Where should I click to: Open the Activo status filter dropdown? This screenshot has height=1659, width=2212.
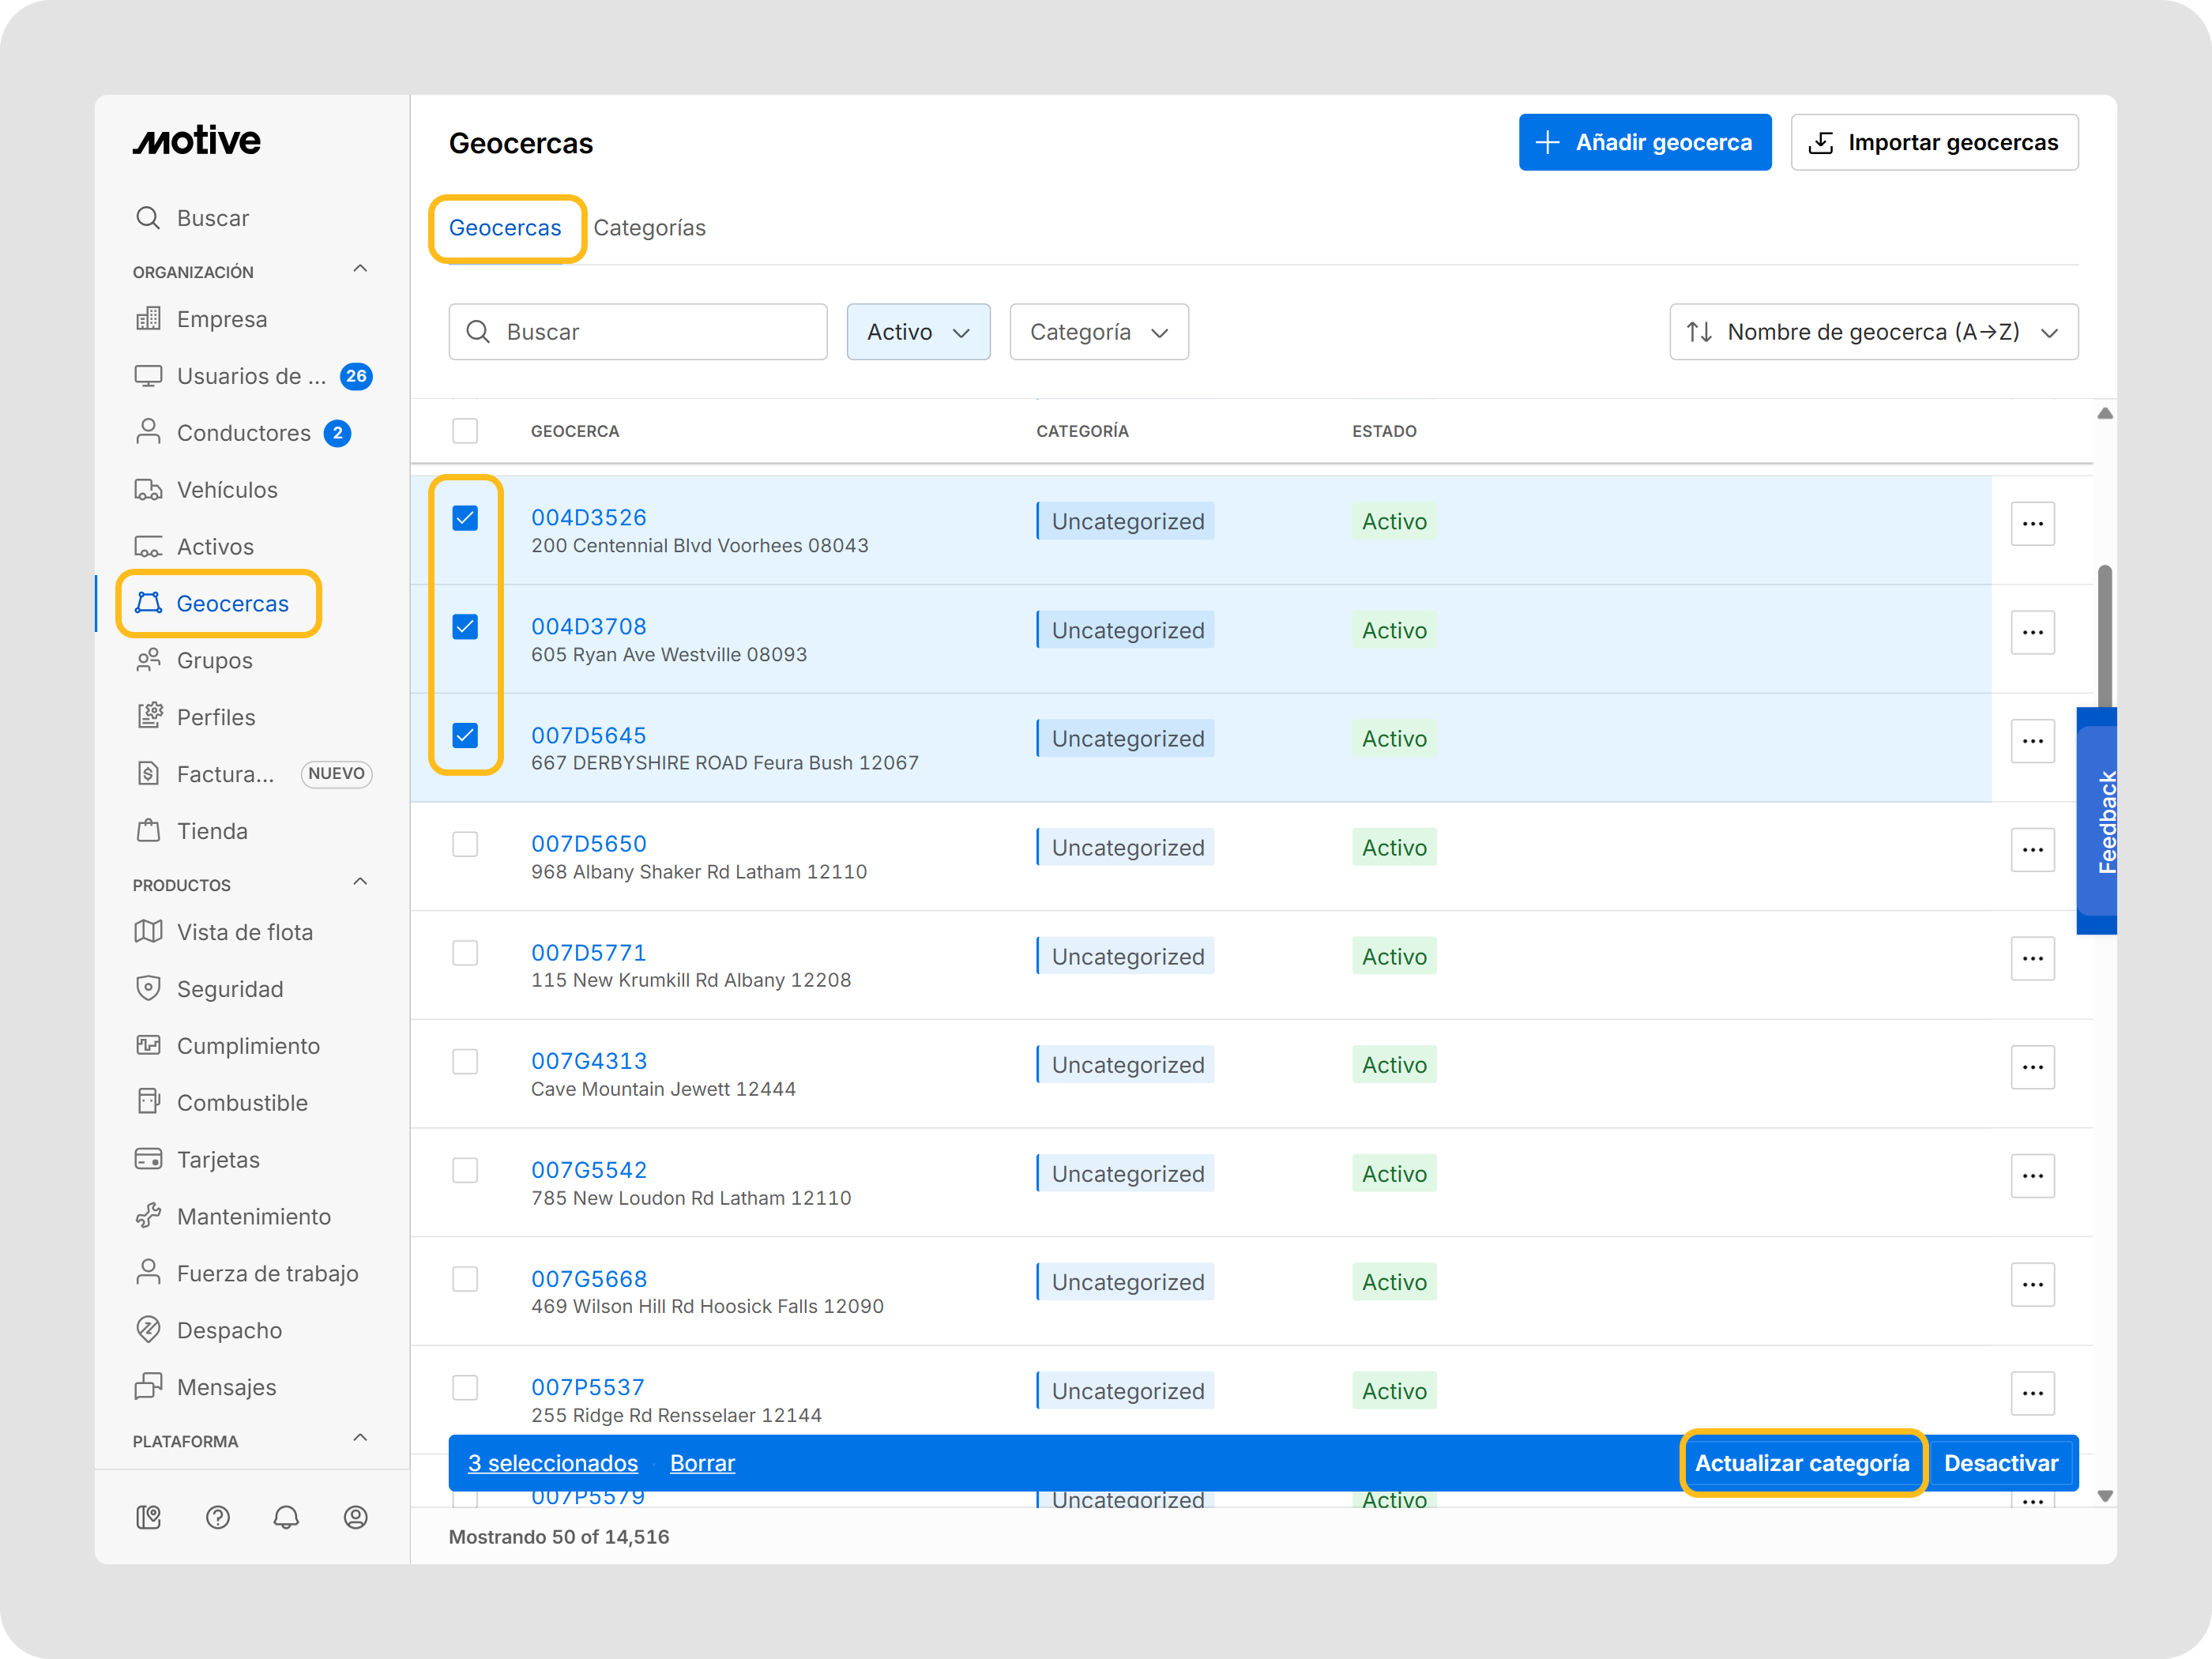917,331
